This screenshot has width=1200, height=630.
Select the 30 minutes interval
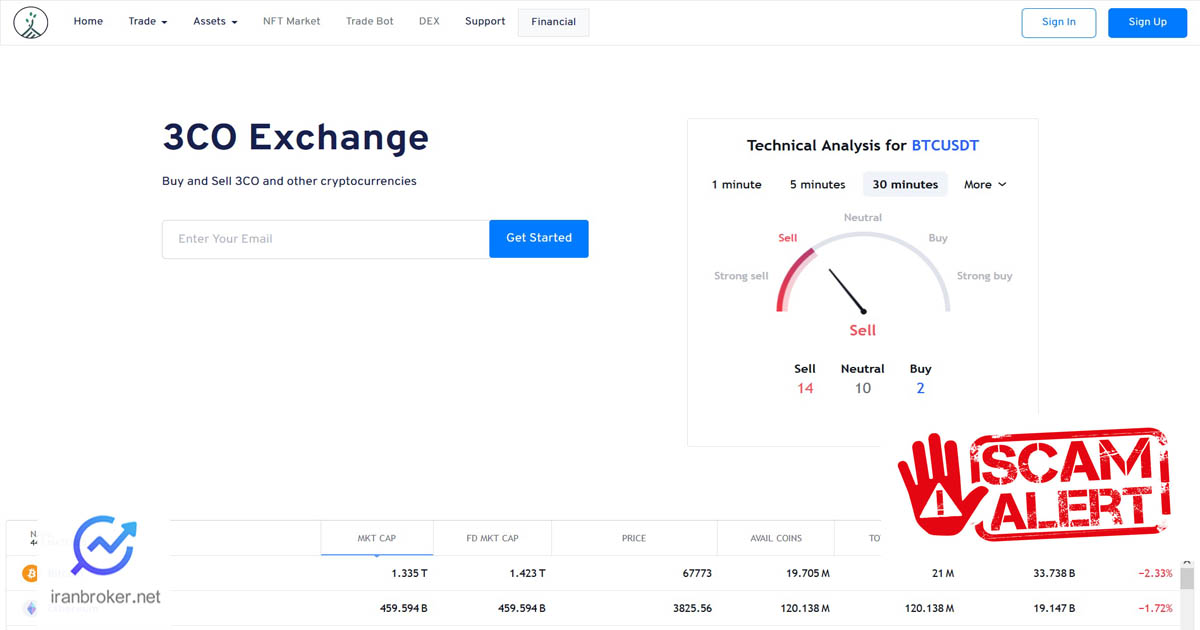pos(905,184)
